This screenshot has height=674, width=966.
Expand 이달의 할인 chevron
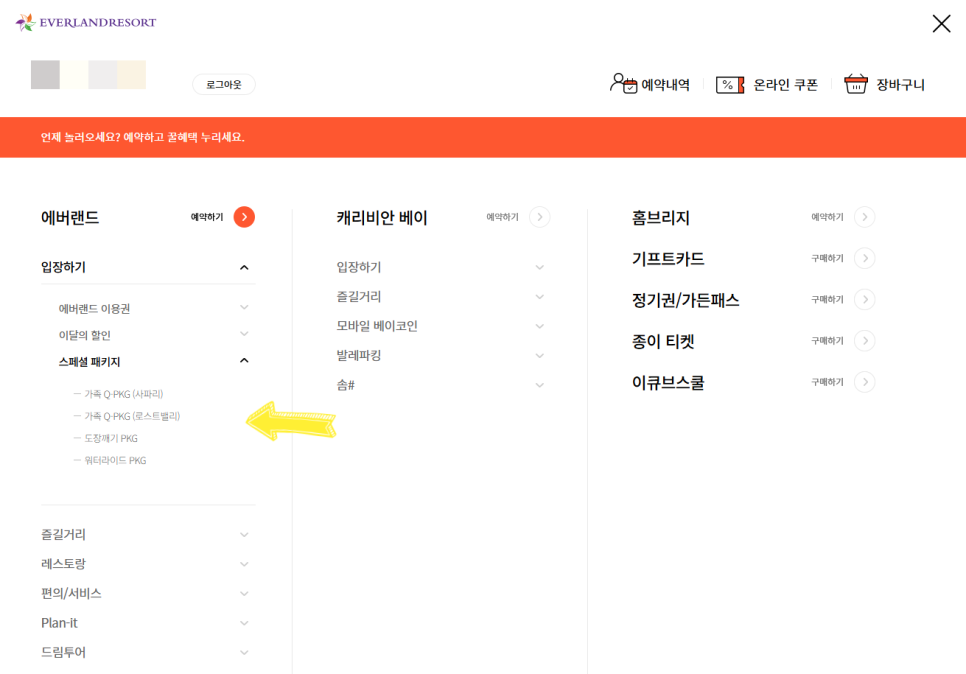244,334
